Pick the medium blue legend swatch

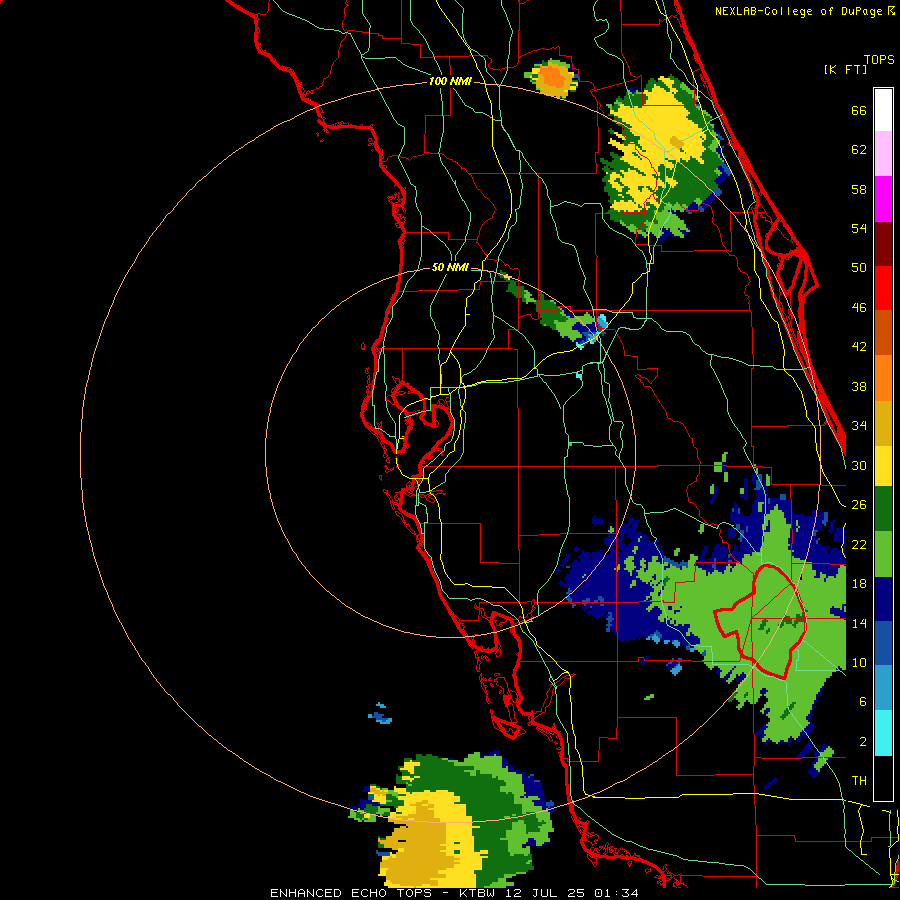[883, 643]
